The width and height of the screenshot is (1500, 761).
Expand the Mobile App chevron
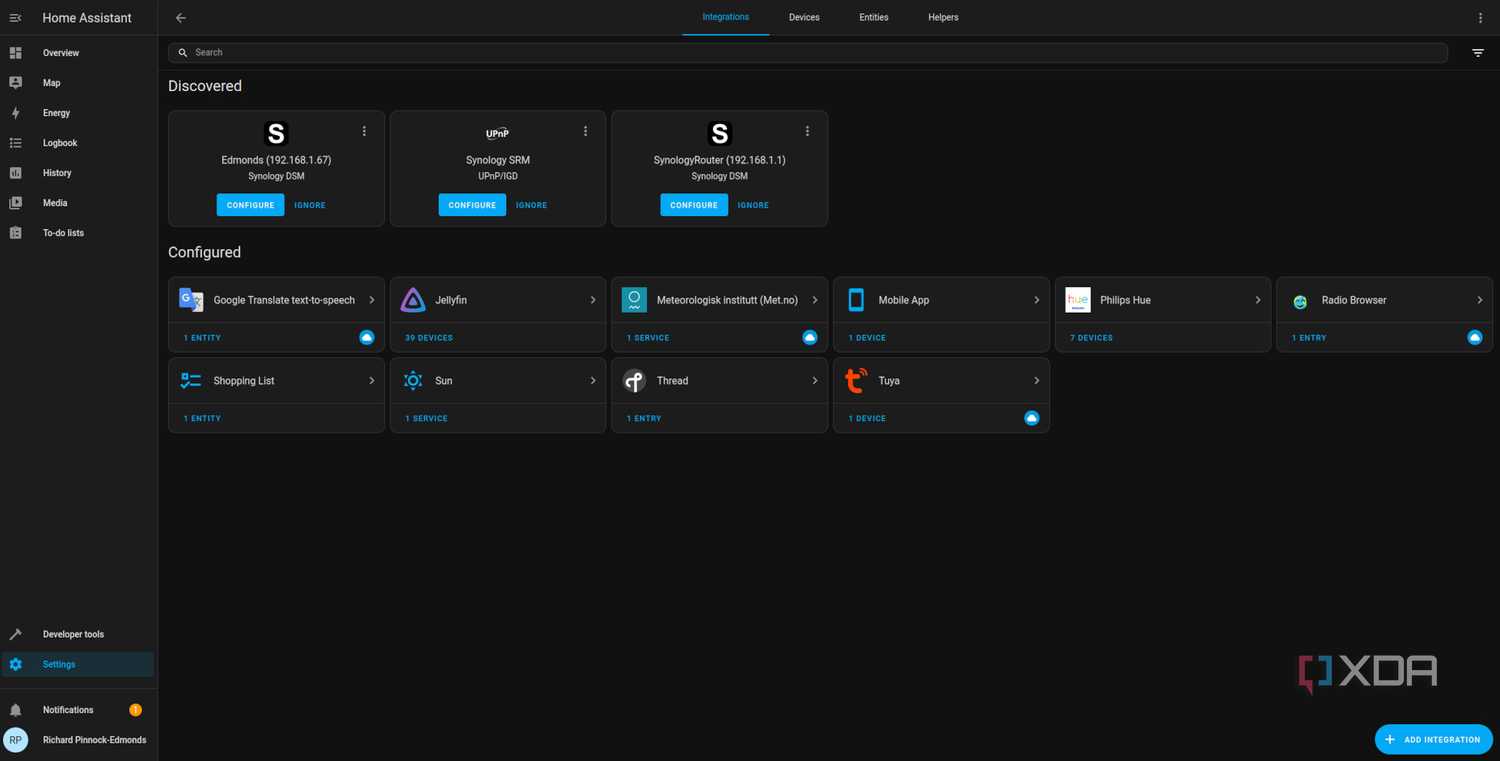pyautogui.click(x=1037, y=300)
